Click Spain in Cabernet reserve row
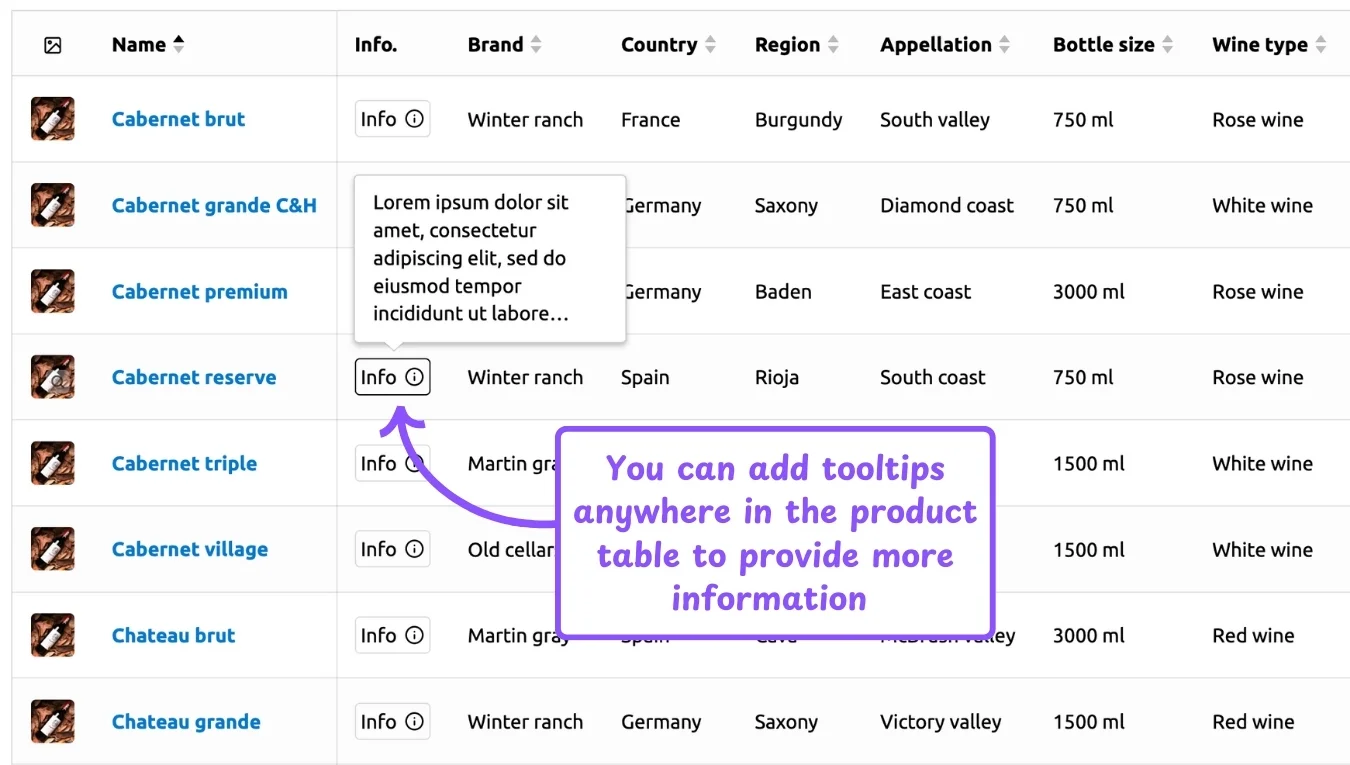 pos(645,378)
